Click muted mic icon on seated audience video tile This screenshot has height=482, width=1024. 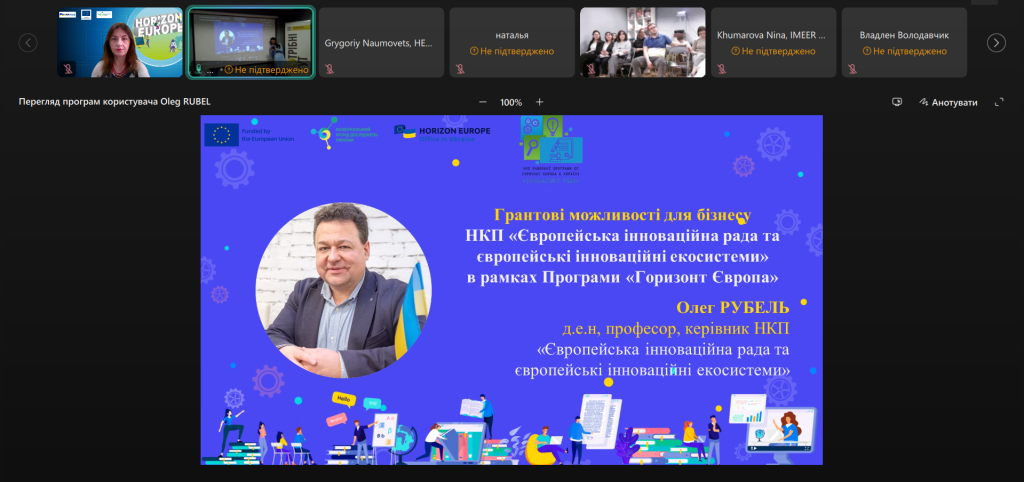click(x=591, y=69)
